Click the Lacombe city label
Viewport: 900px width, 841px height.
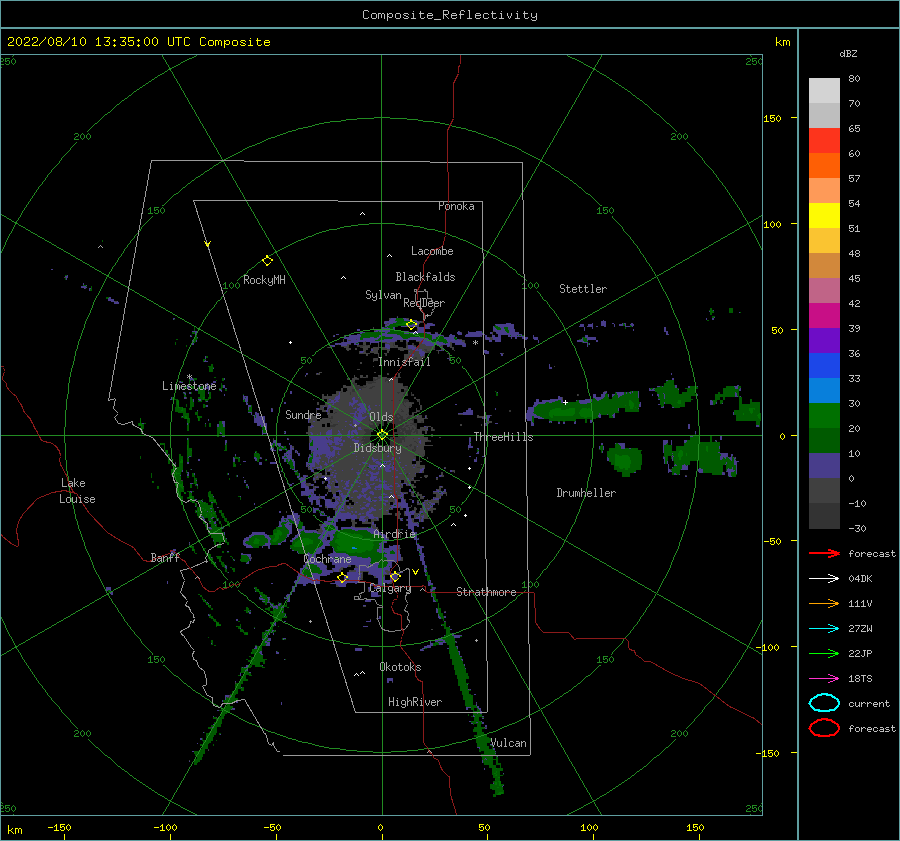[x=432, y=251]
